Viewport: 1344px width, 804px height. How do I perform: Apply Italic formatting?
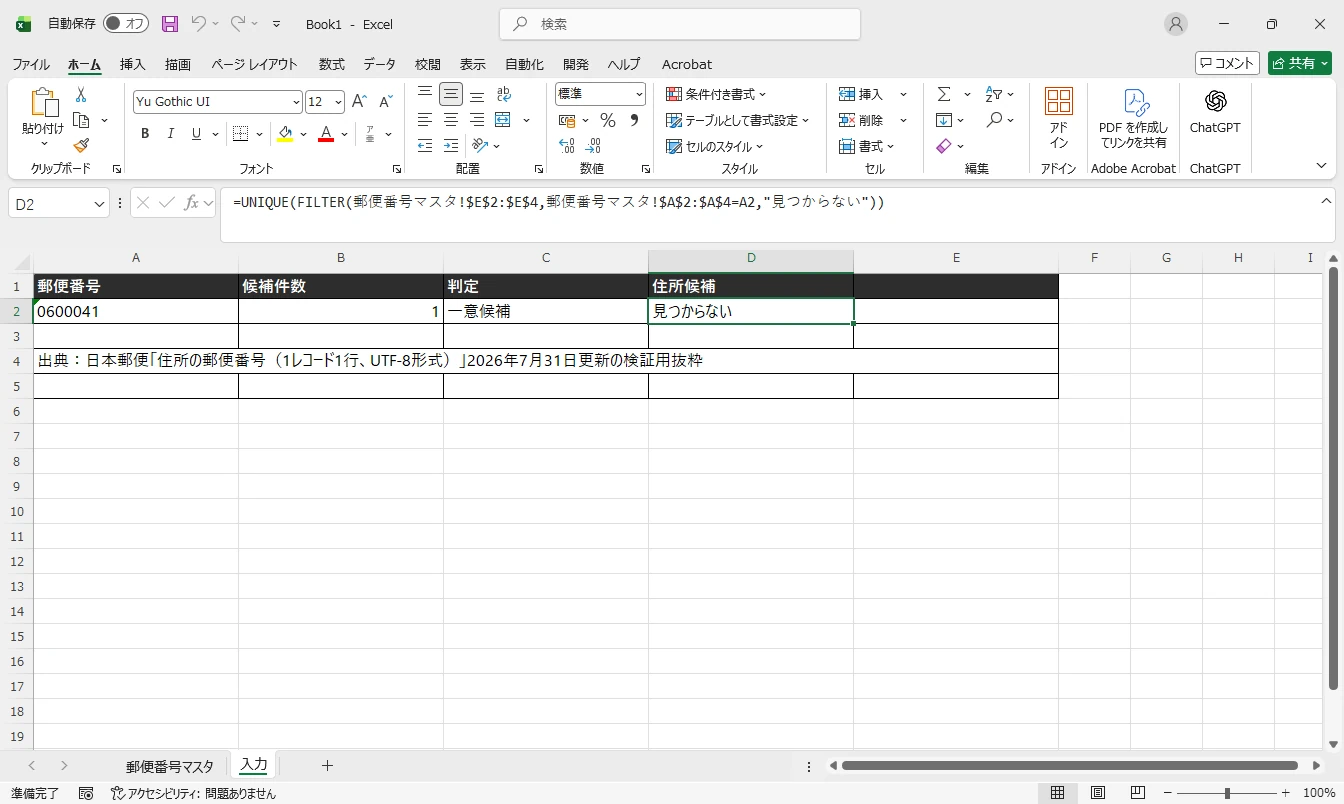[x=171, y=134]
